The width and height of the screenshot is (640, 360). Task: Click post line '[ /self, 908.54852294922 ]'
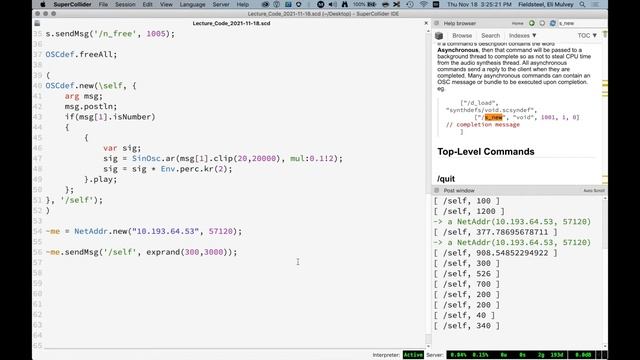[496, 253]
